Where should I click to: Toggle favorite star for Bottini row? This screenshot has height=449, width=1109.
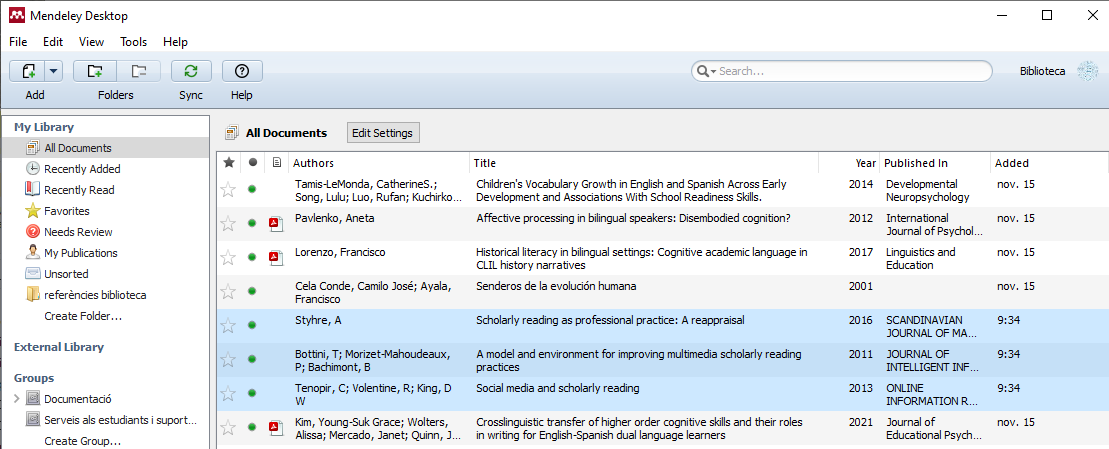228,360
